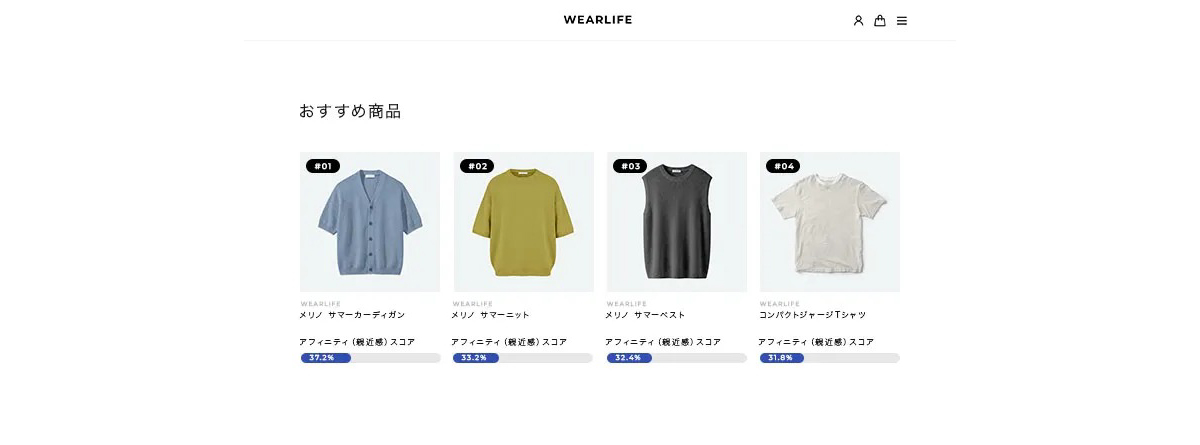Click the #04 rank badge
Image resolution: width=1200 pixels, height=445 pixels.
point(783,166)
